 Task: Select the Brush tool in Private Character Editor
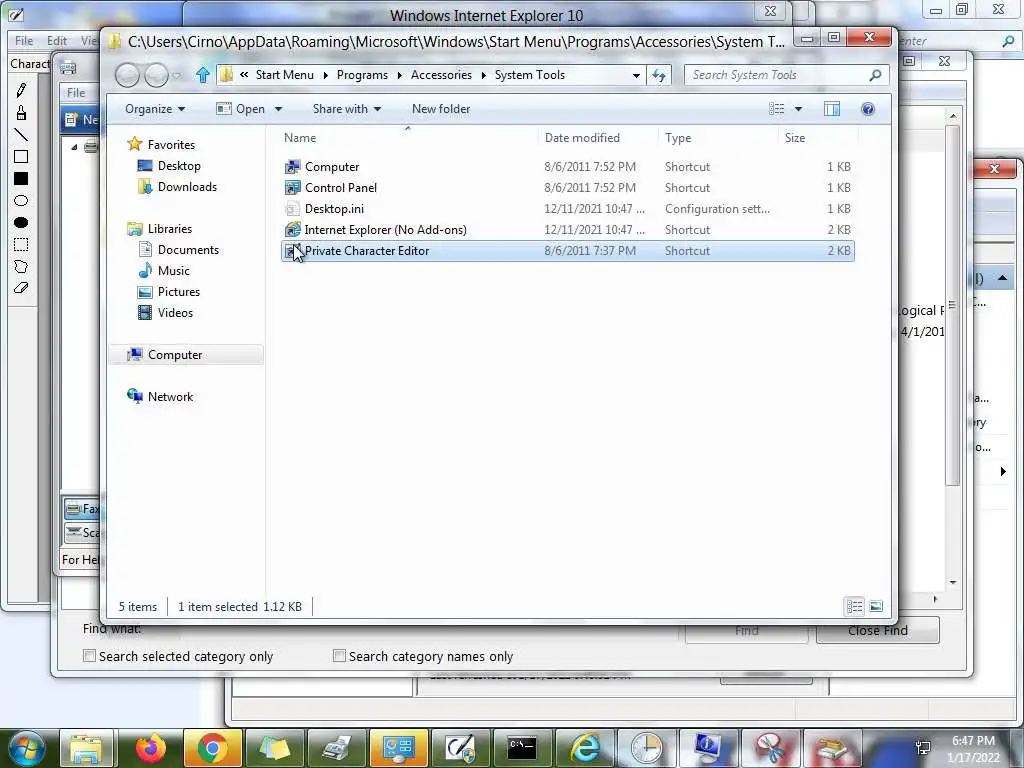[21, 113]
